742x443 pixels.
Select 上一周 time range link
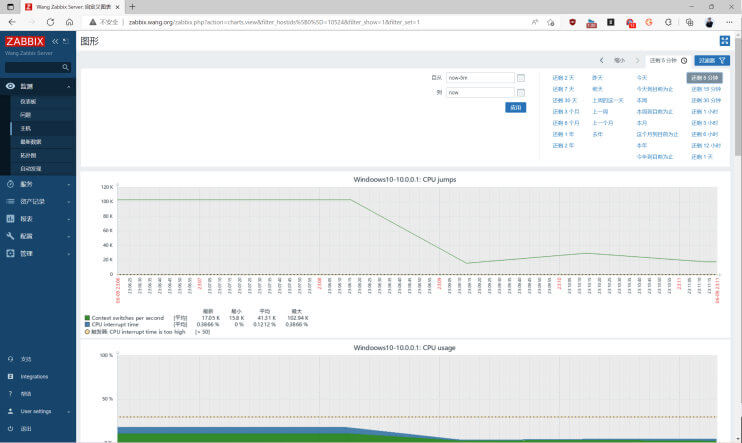[600, 112]
